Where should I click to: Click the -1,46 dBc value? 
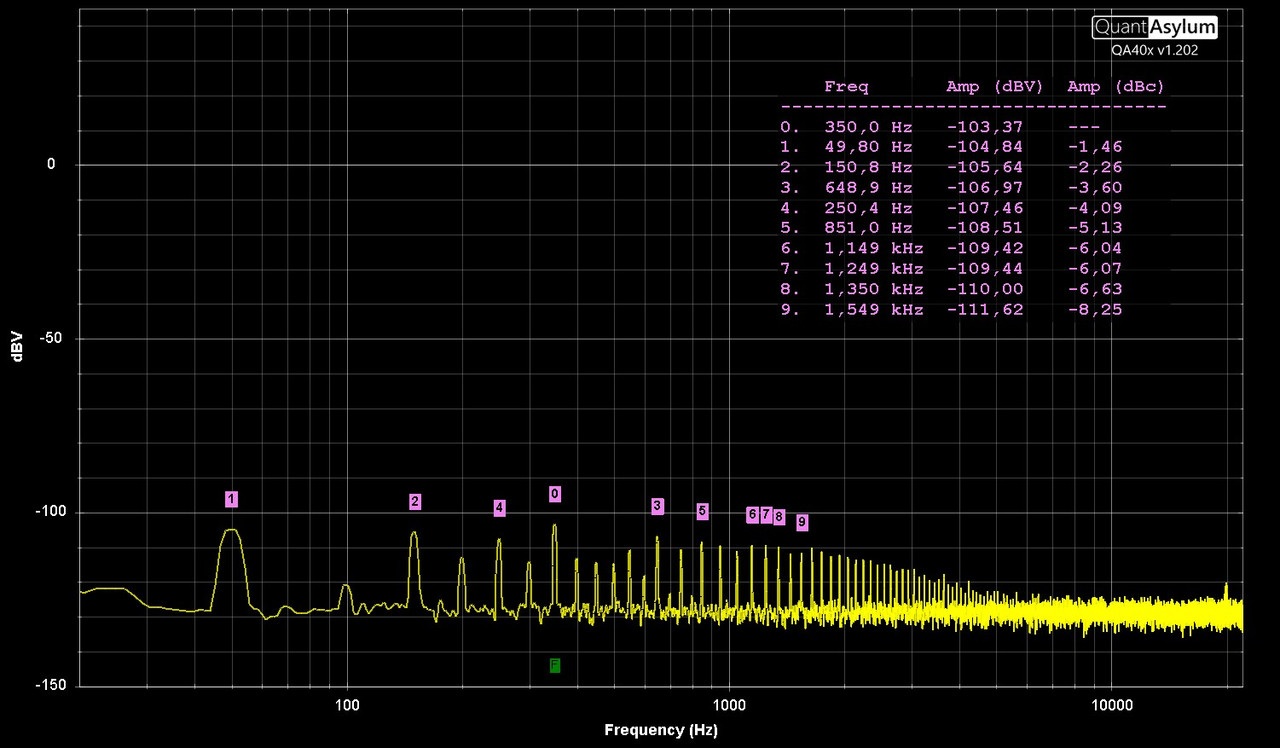point(1095,147)
